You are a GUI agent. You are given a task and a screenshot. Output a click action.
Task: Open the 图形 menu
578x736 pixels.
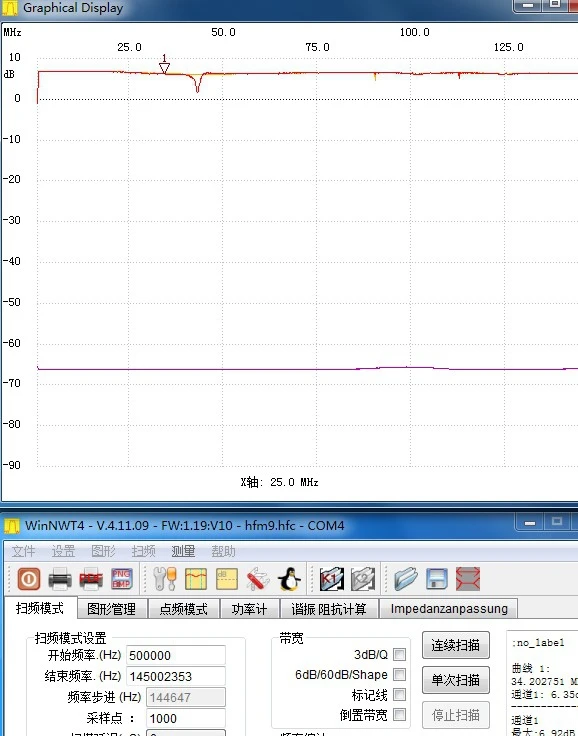(103, 551)
